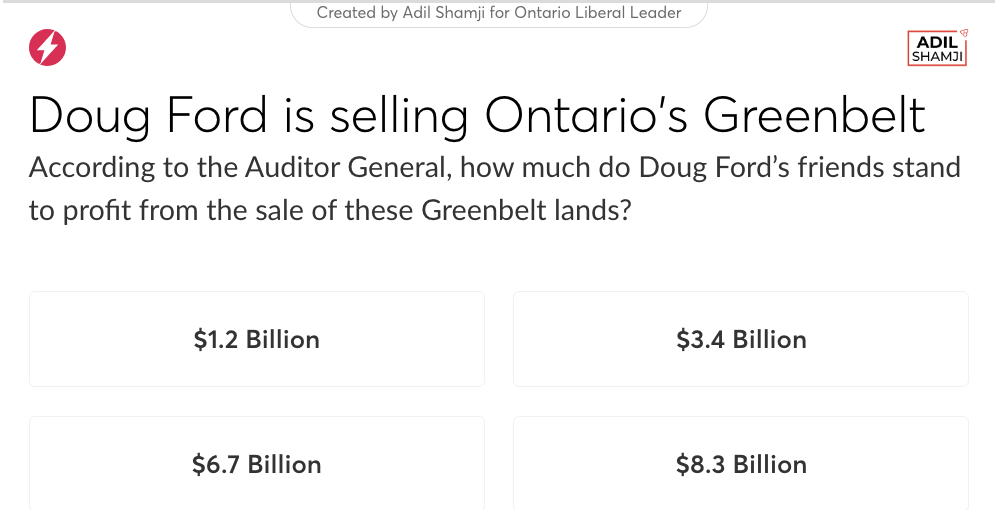Click "Greenbelt lands?" in the question
This screenshot has width=998, height=510.
pos(526,209)
